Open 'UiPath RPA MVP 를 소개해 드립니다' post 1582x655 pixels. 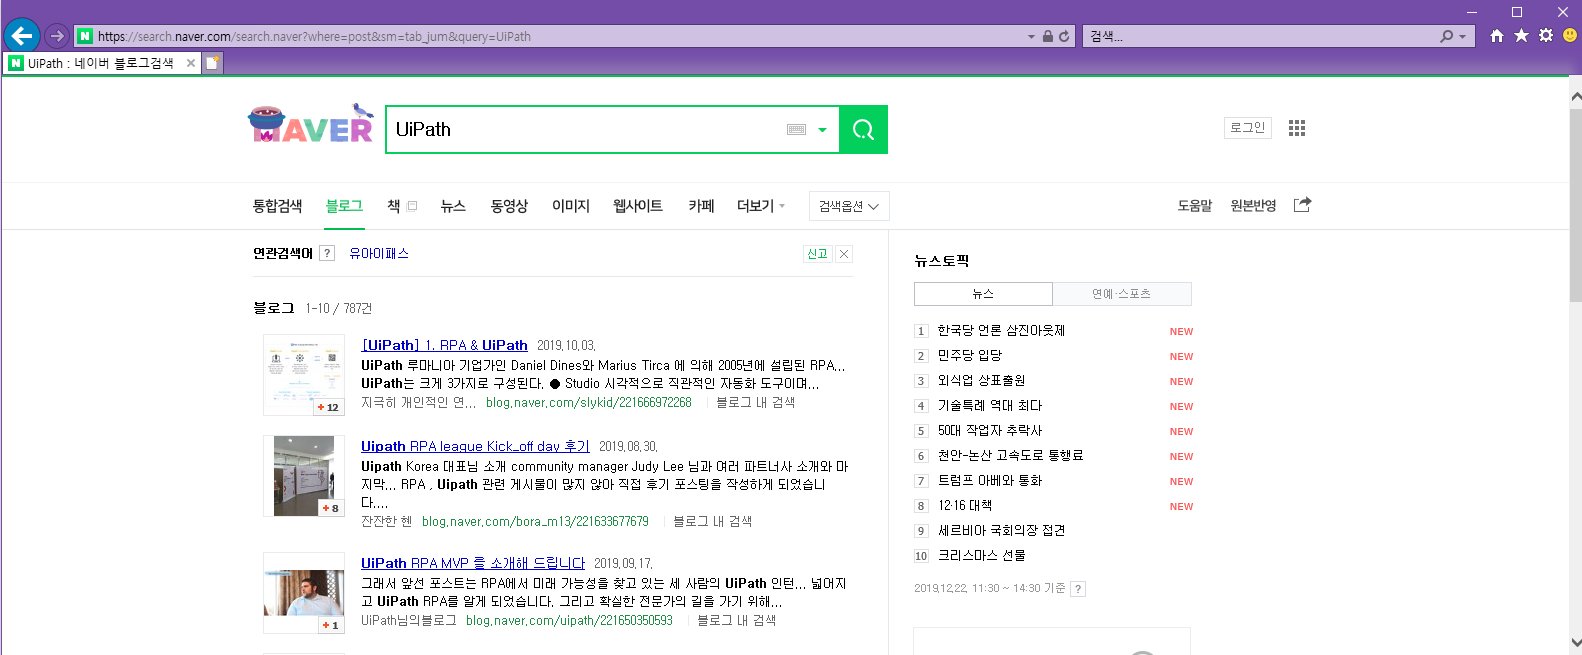[x=473, y=563]
